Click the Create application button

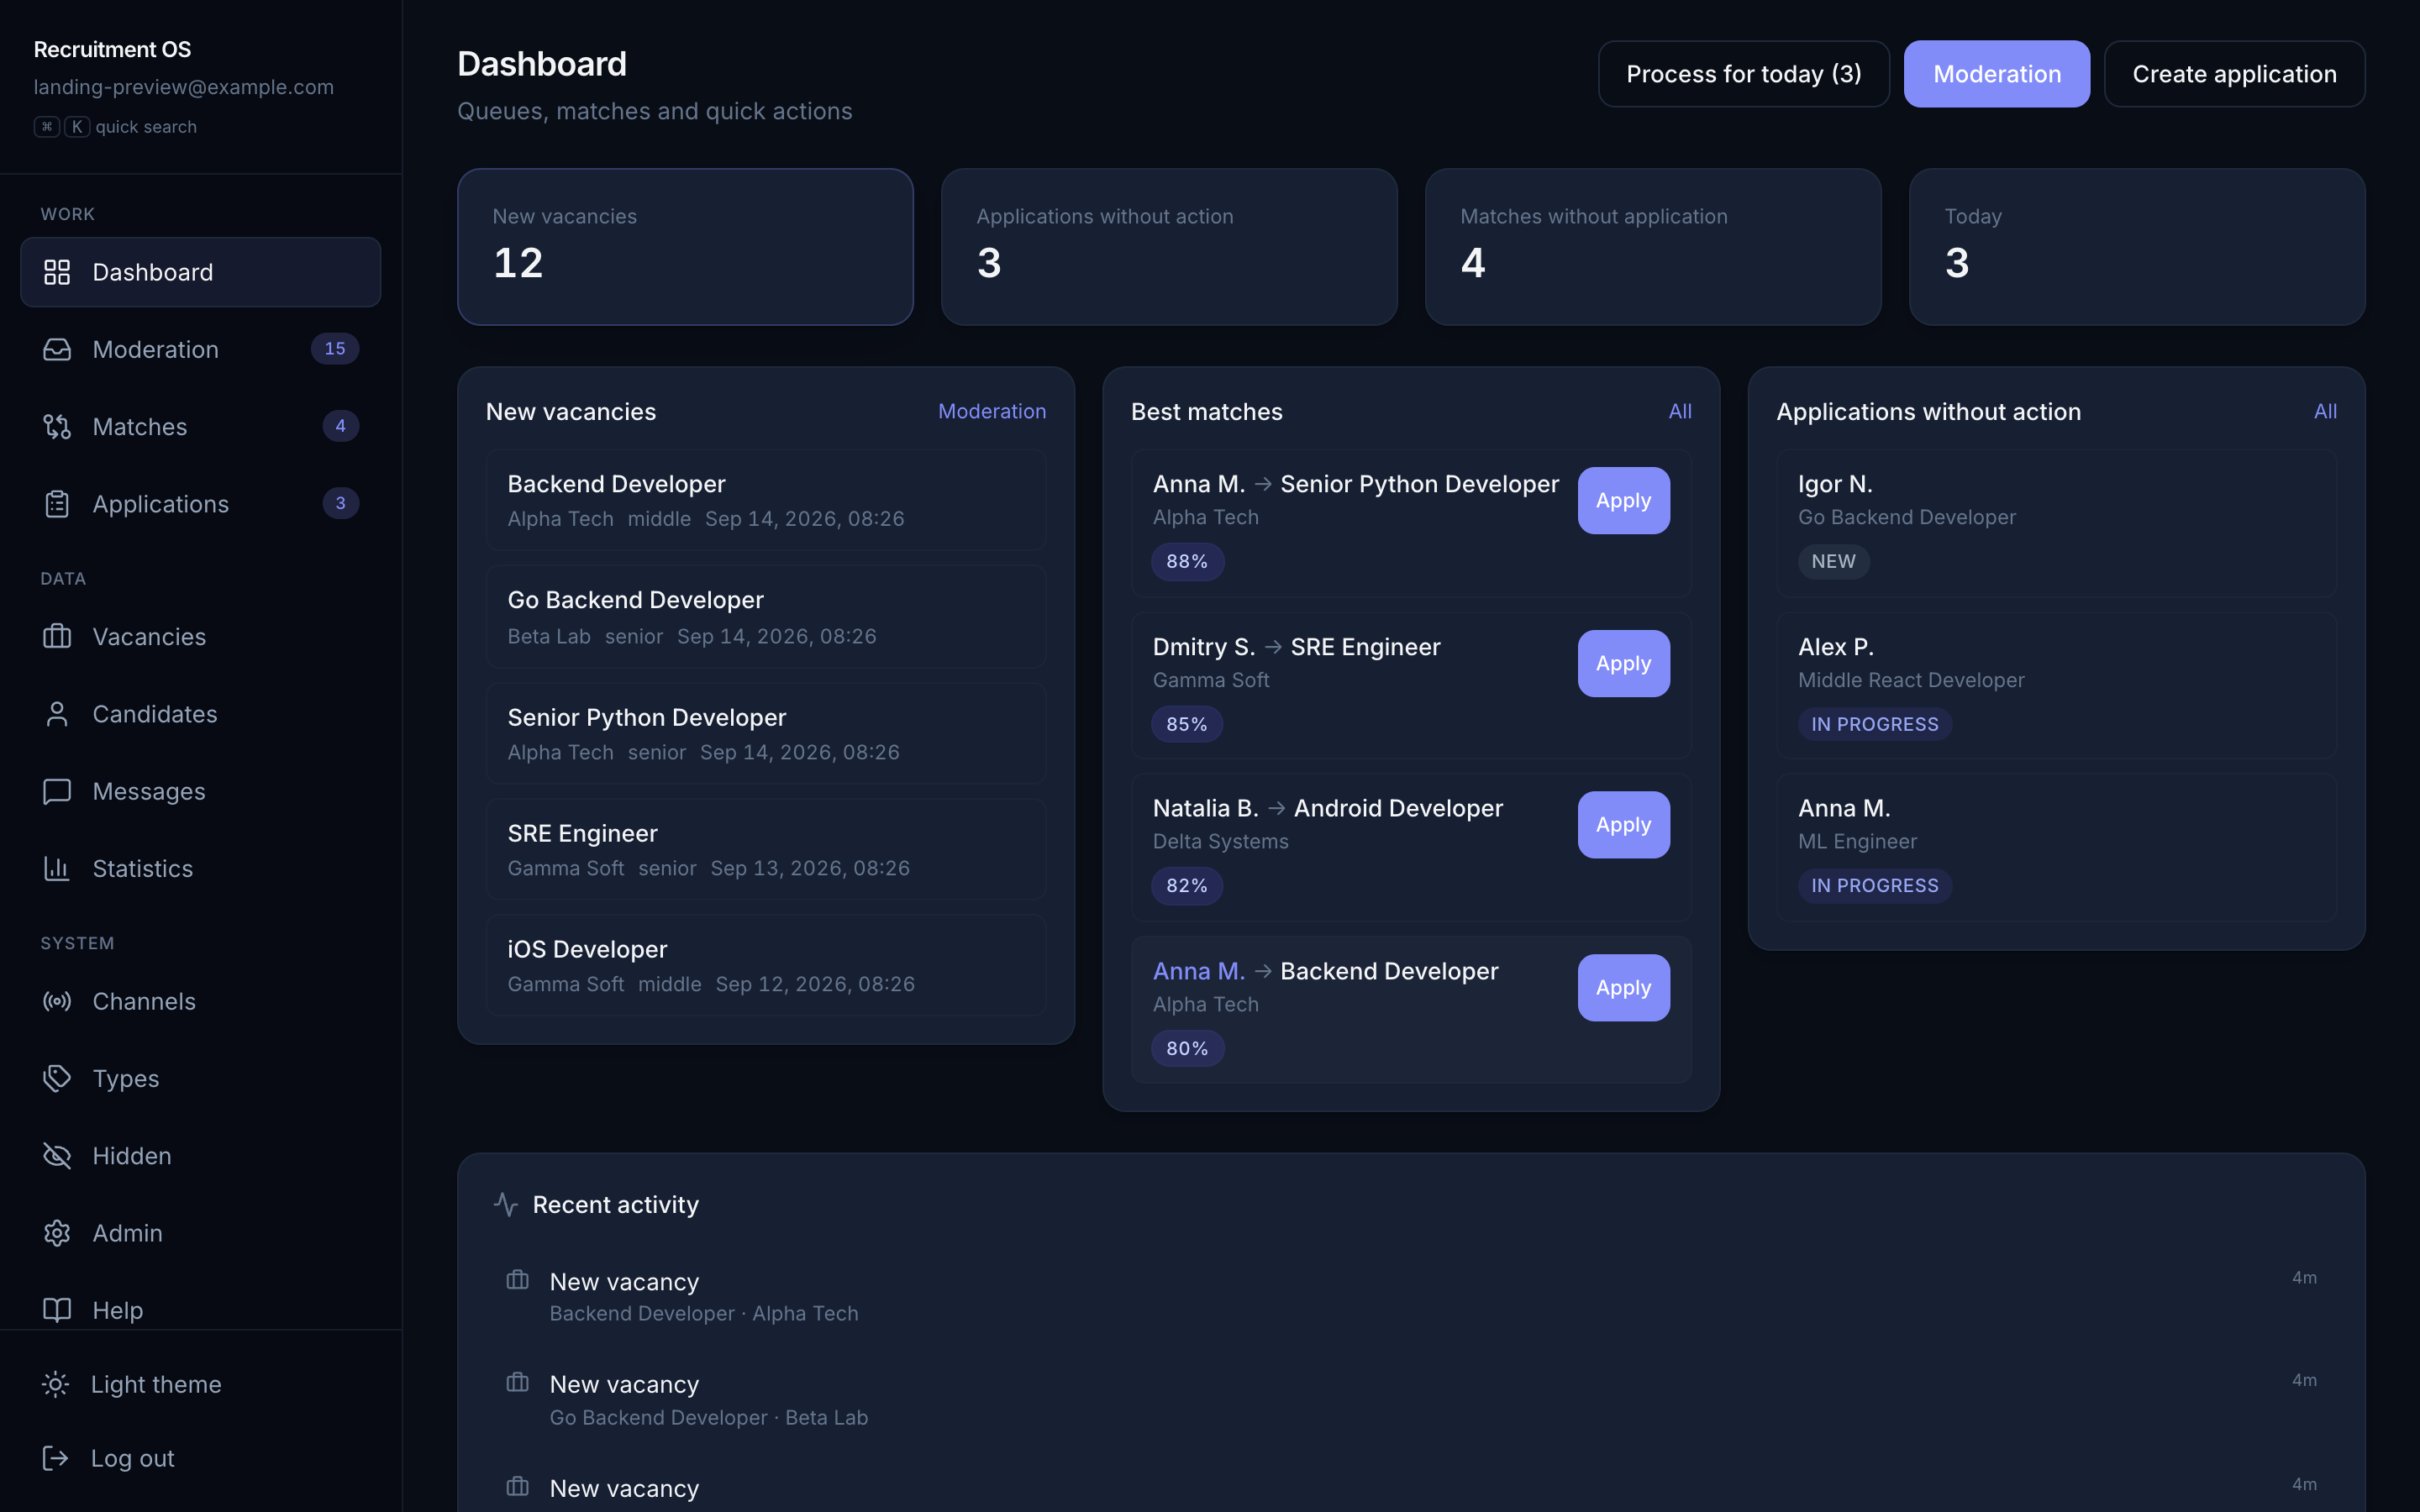[2234, 74]
